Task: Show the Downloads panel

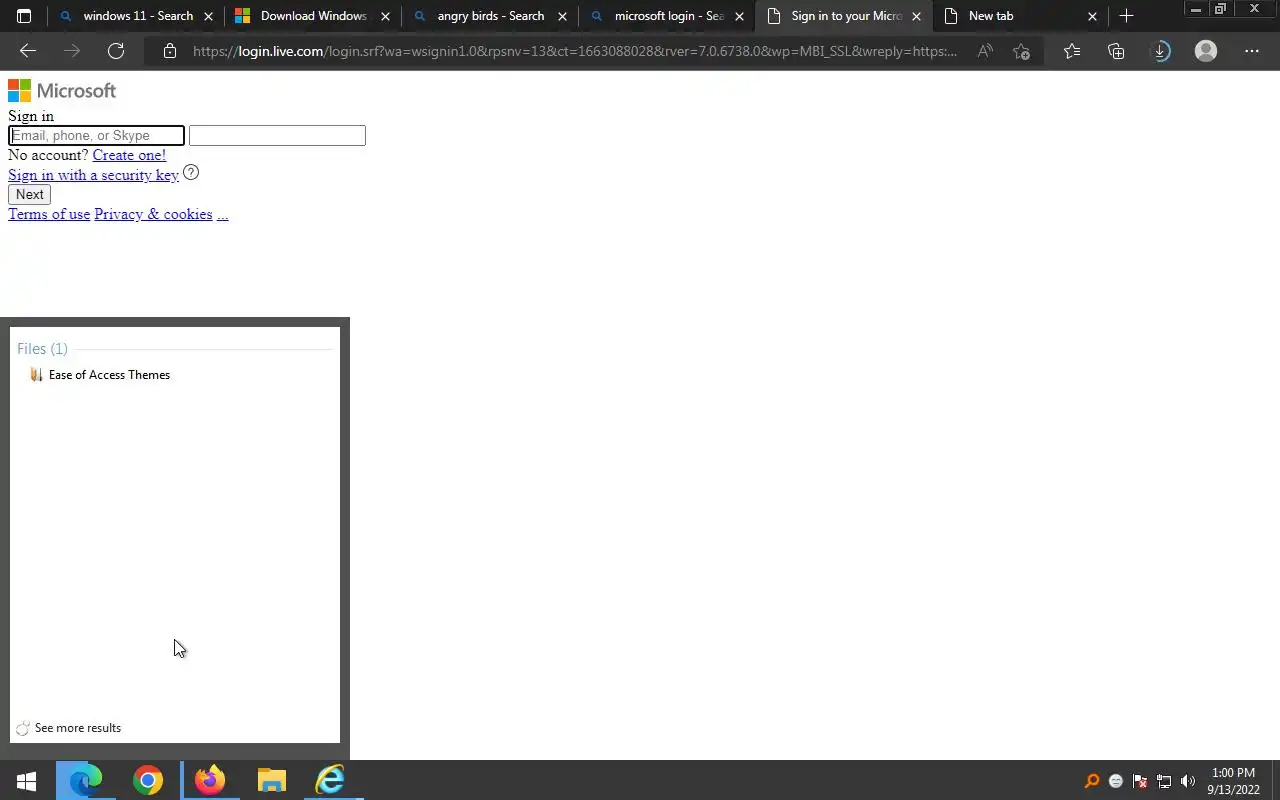Action: [x=1160, y=51]
